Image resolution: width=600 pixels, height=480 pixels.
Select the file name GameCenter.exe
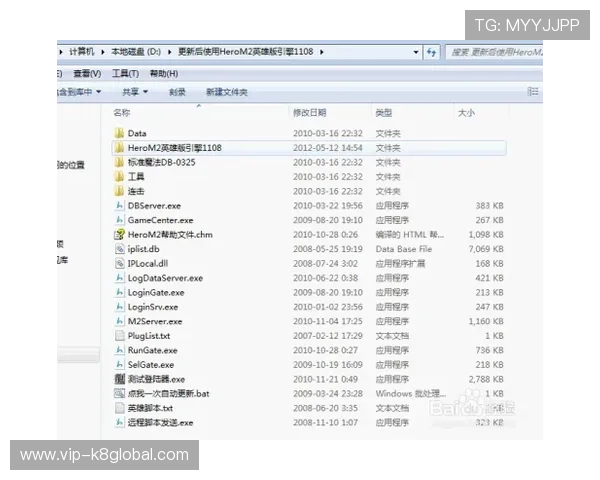click(x=160, y=220)
